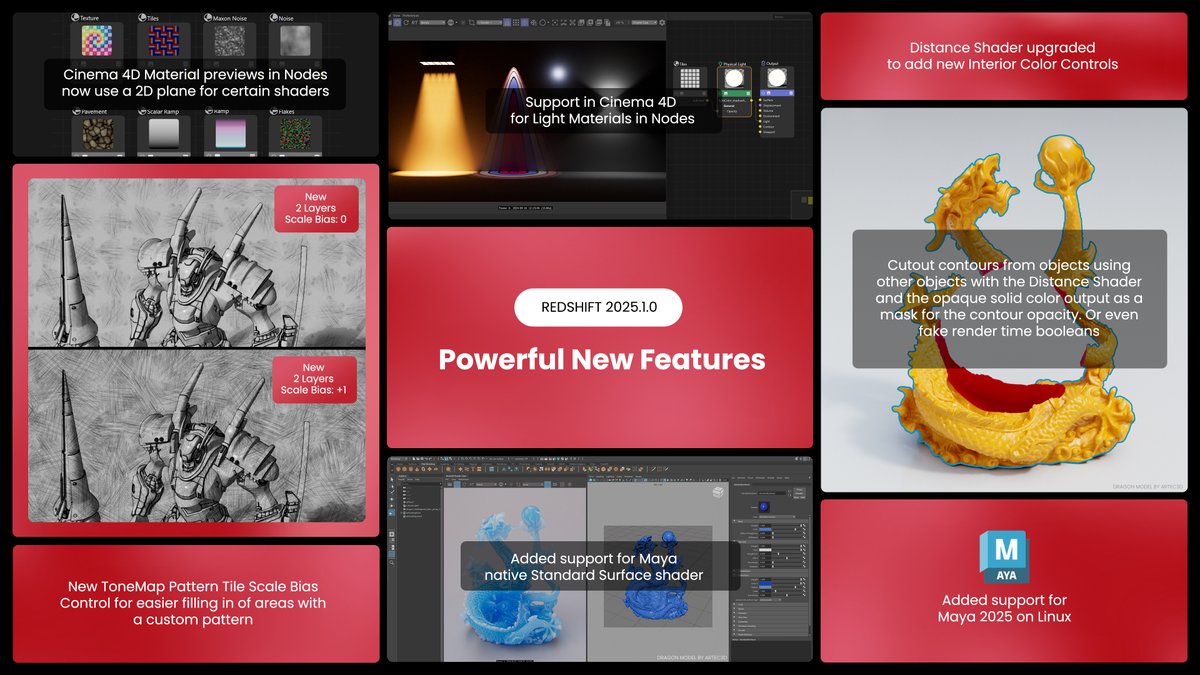Select the Tiles node in the light material graph
Image resolution: width=1200 pixels, height=675 pixels.
coord(690,84)
